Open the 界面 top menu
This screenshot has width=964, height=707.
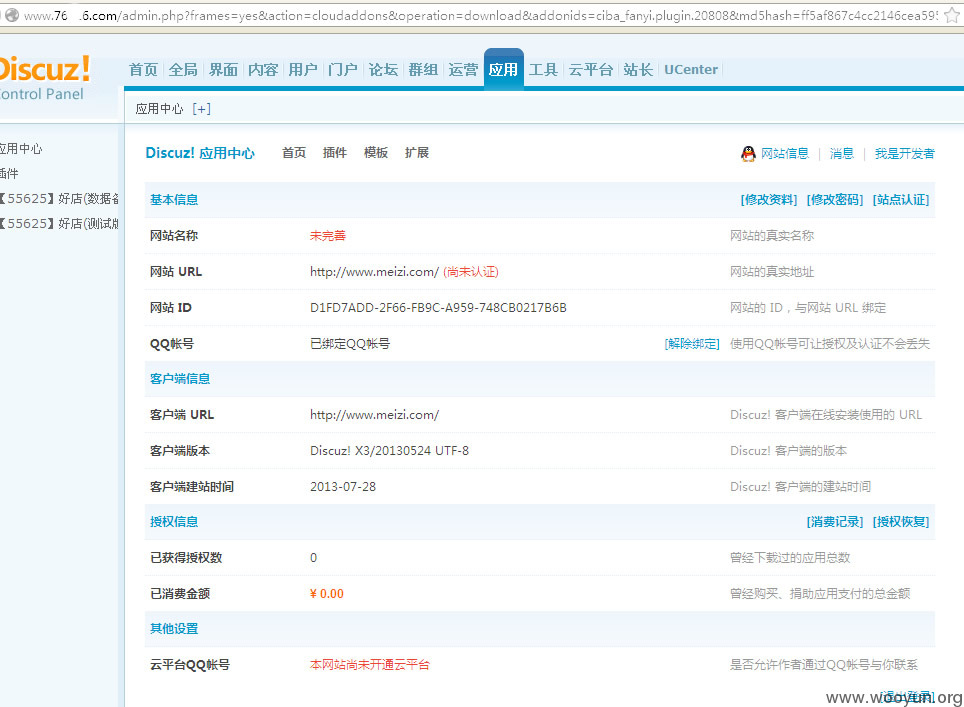(223, 69)
